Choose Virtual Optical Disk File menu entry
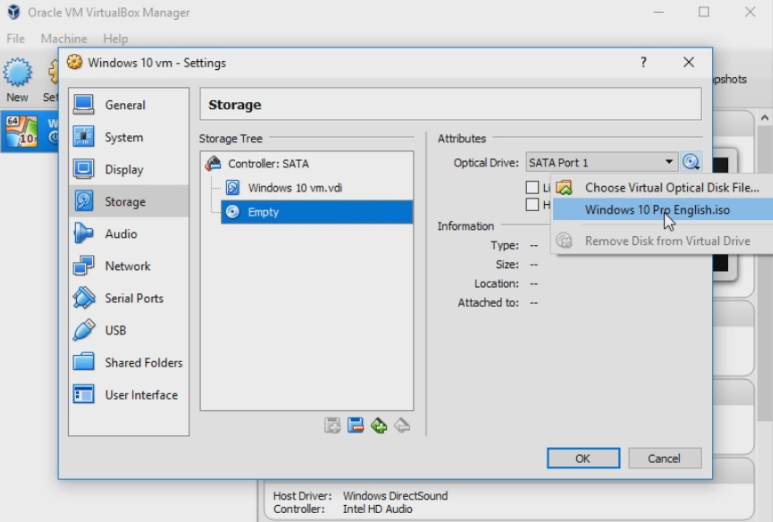The image size is (773, 522). [663, 187]
